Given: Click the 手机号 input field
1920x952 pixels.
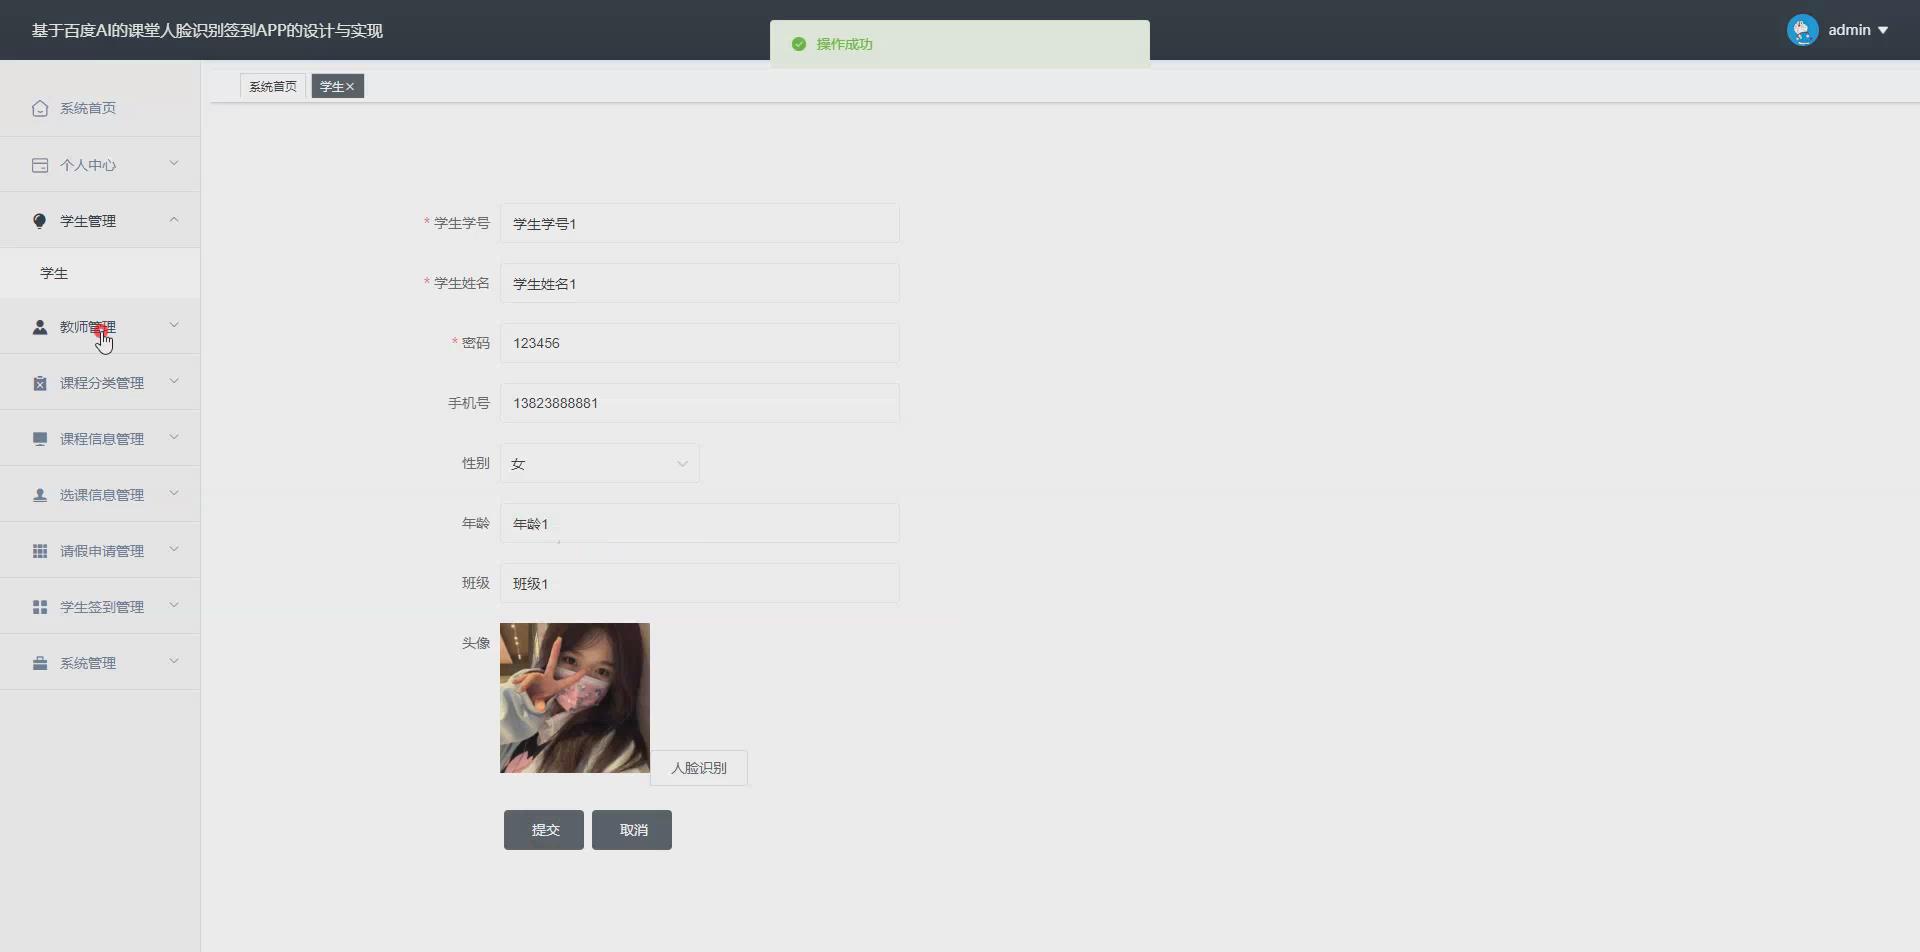Looking at the screenshot, I should point(699,403).
